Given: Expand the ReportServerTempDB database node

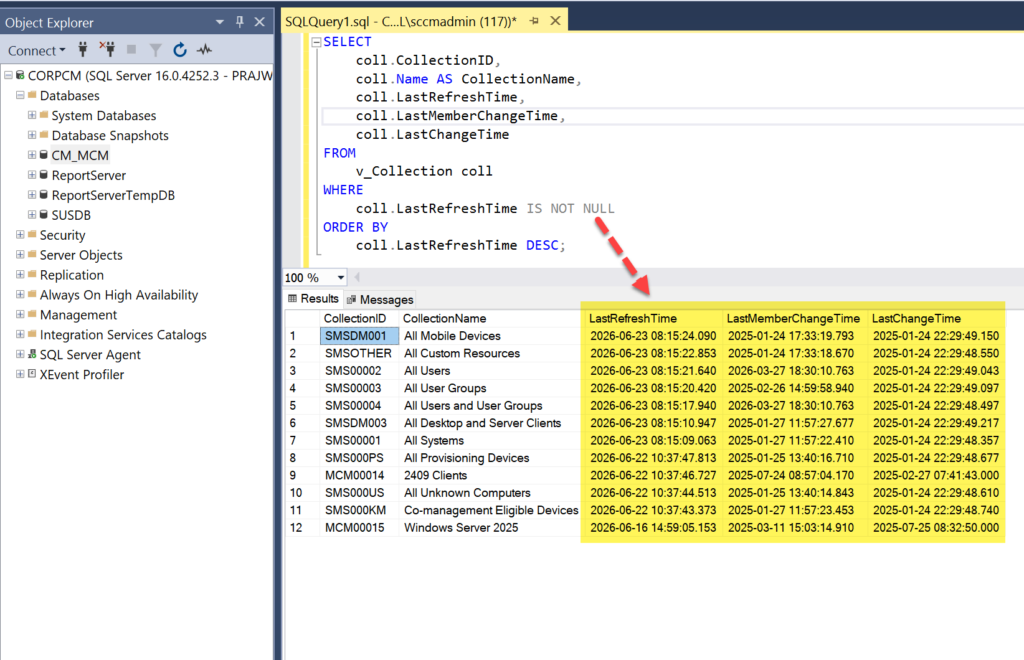Looking at the screenshot, I should click(x=31, y=195).
